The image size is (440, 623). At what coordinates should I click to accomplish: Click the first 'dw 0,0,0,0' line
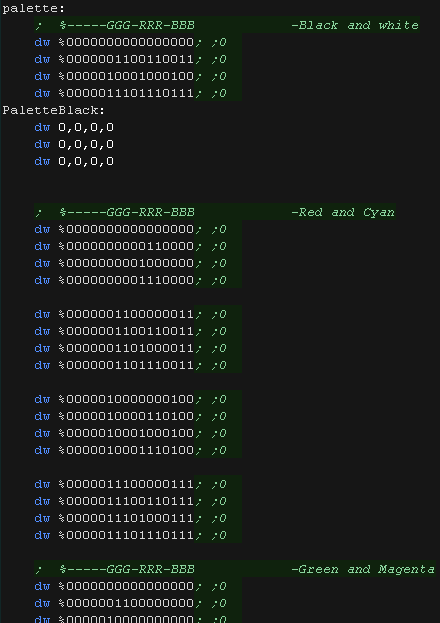tap(74, 127)
